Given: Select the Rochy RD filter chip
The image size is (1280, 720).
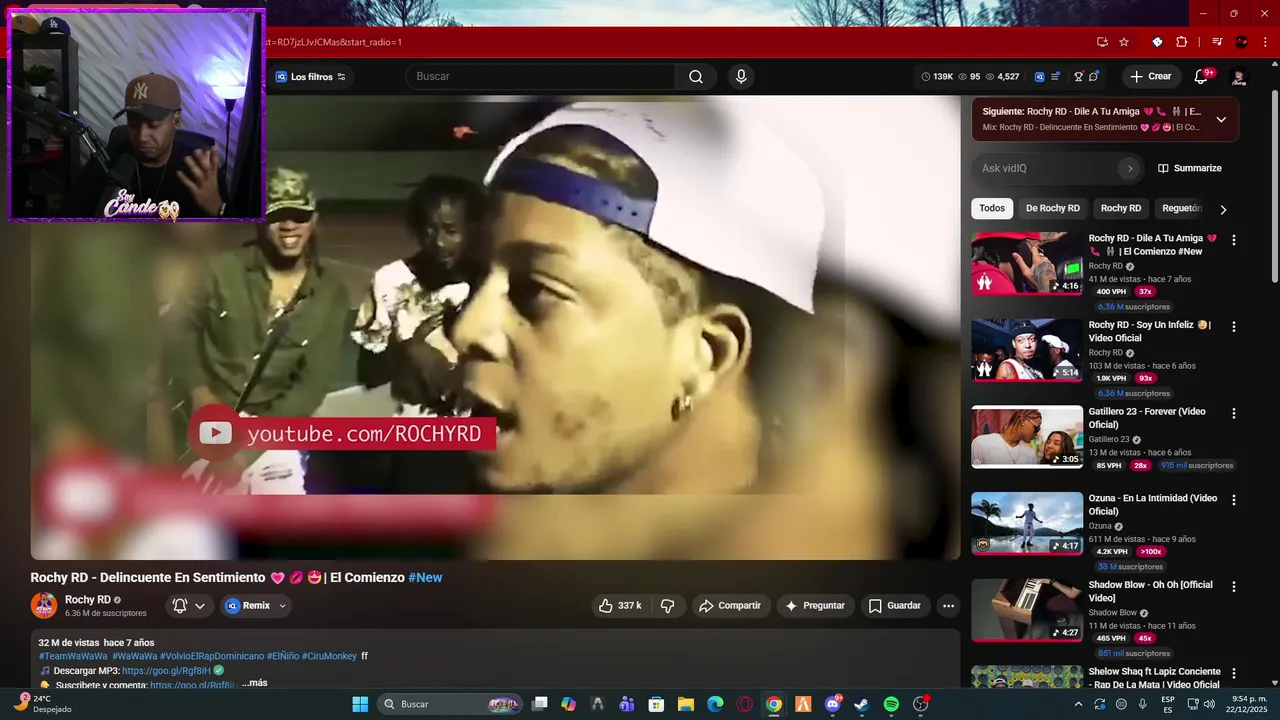Looking at the screenshot, I should pyautogui.click(x=1121, y=208).
